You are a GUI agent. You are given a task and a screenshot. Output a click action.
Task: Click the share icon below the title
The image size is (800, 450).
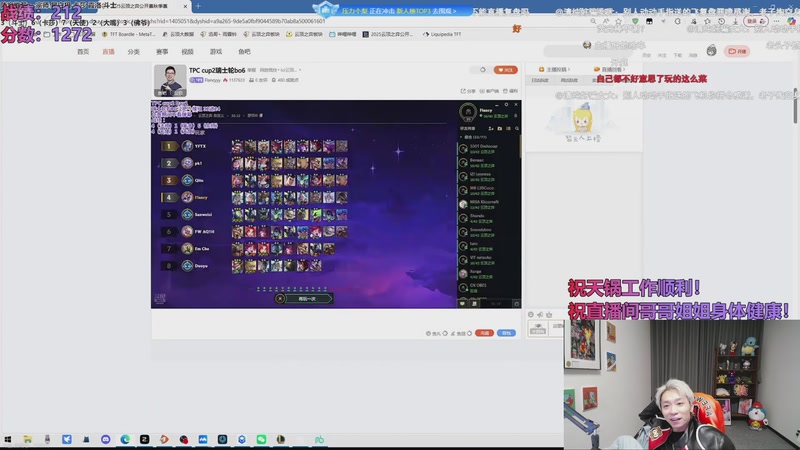coord(463,91)
